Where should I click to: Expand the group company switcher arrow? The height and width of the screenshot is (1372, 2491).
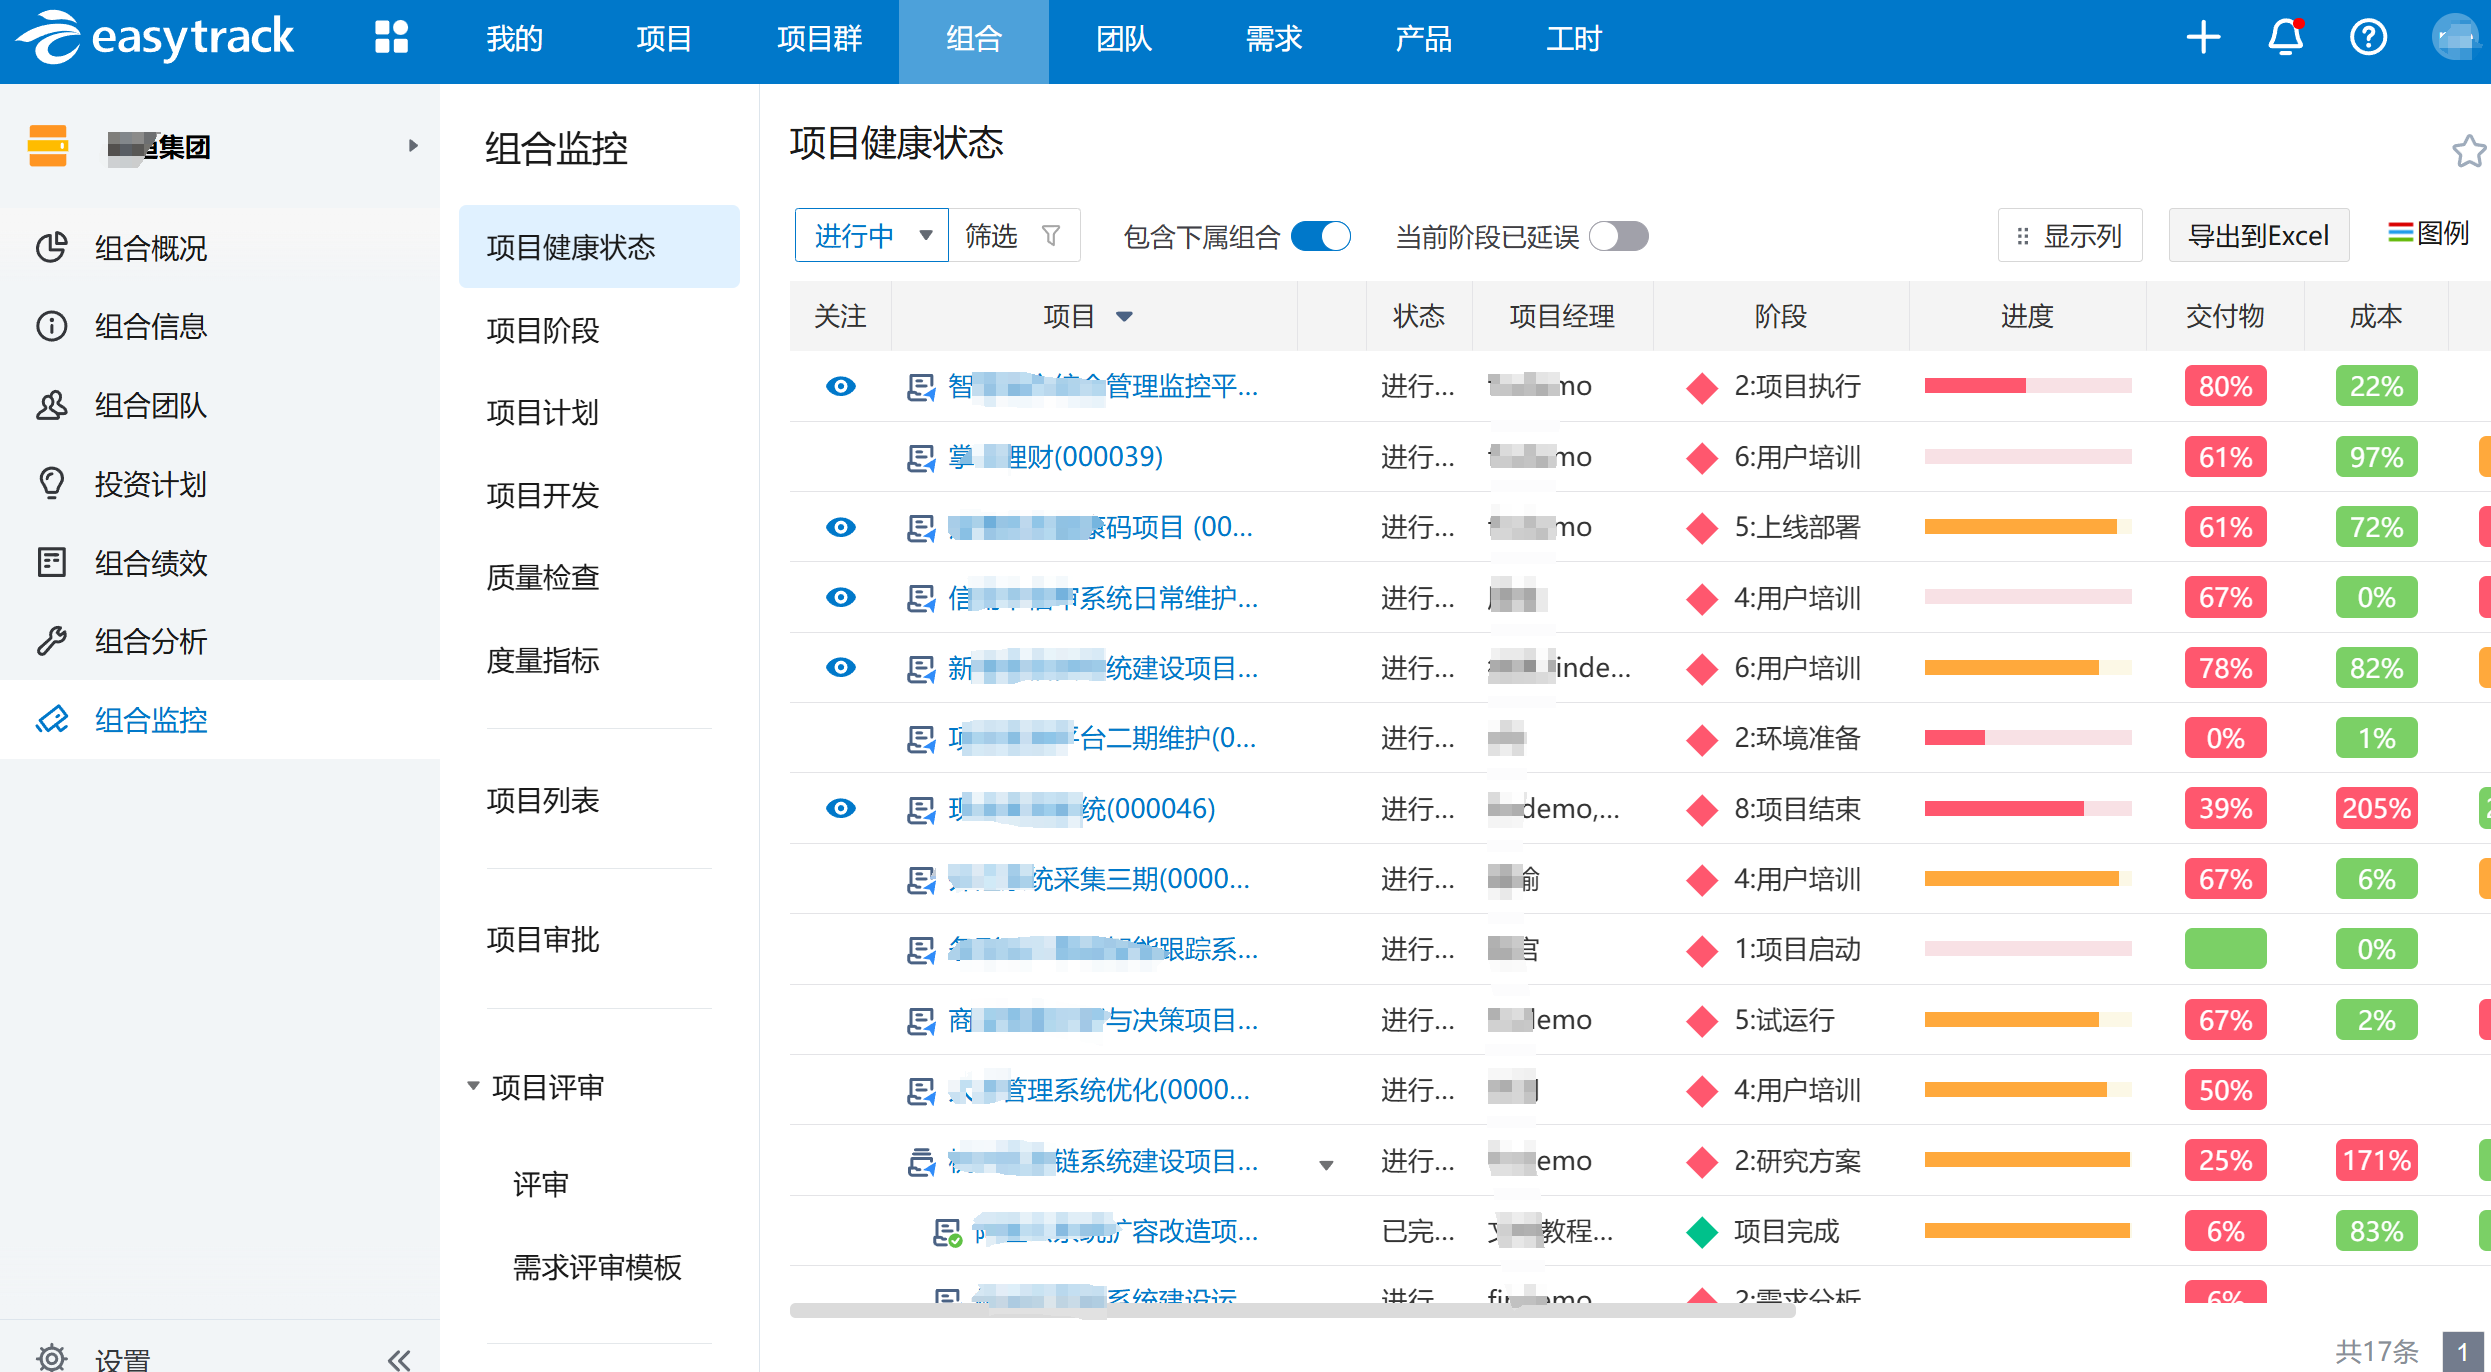click(413, 146)
